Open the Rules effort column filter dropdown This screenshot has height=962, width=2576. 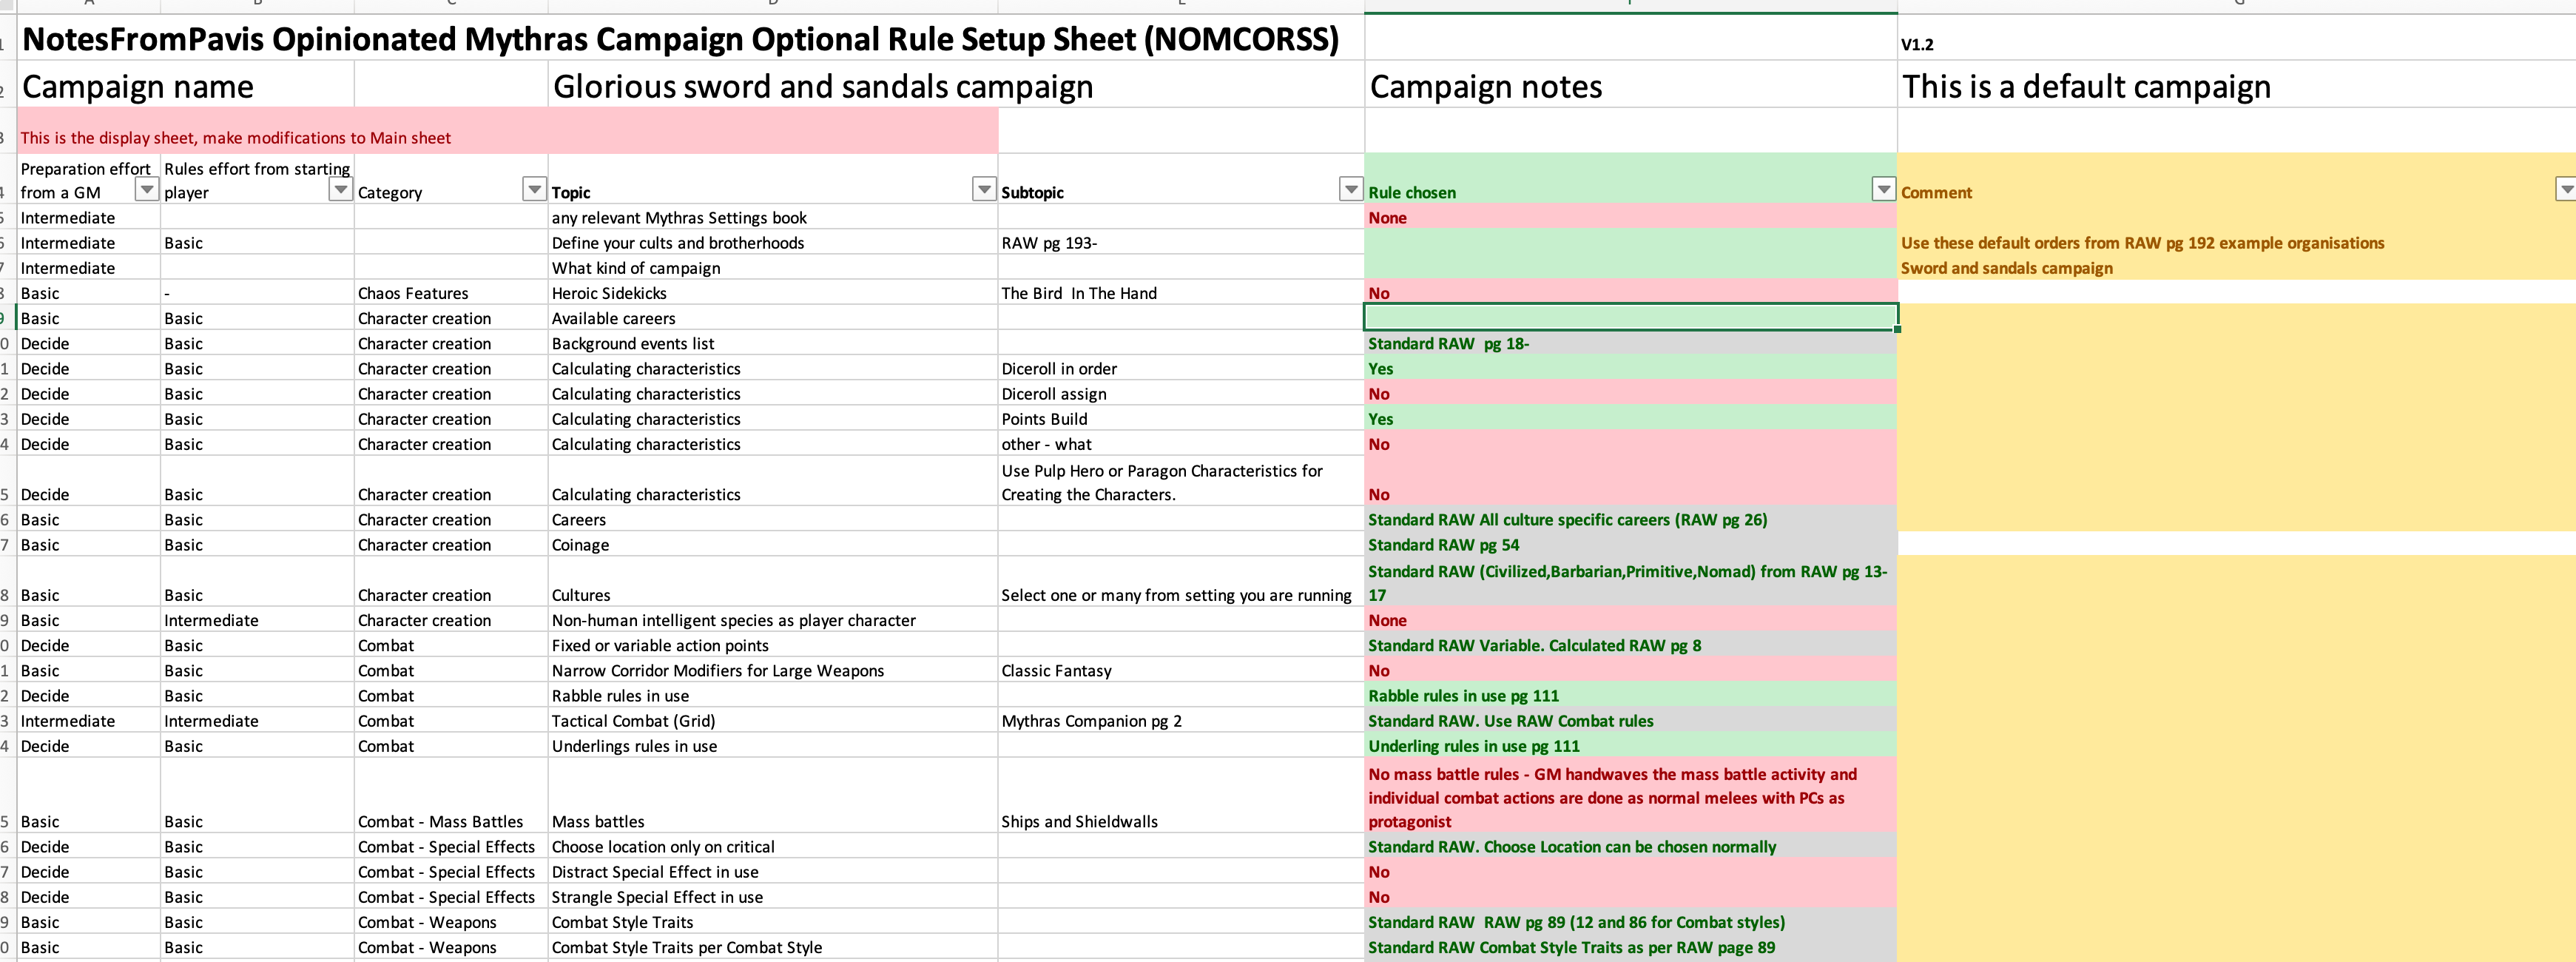(x=341, y=189)
